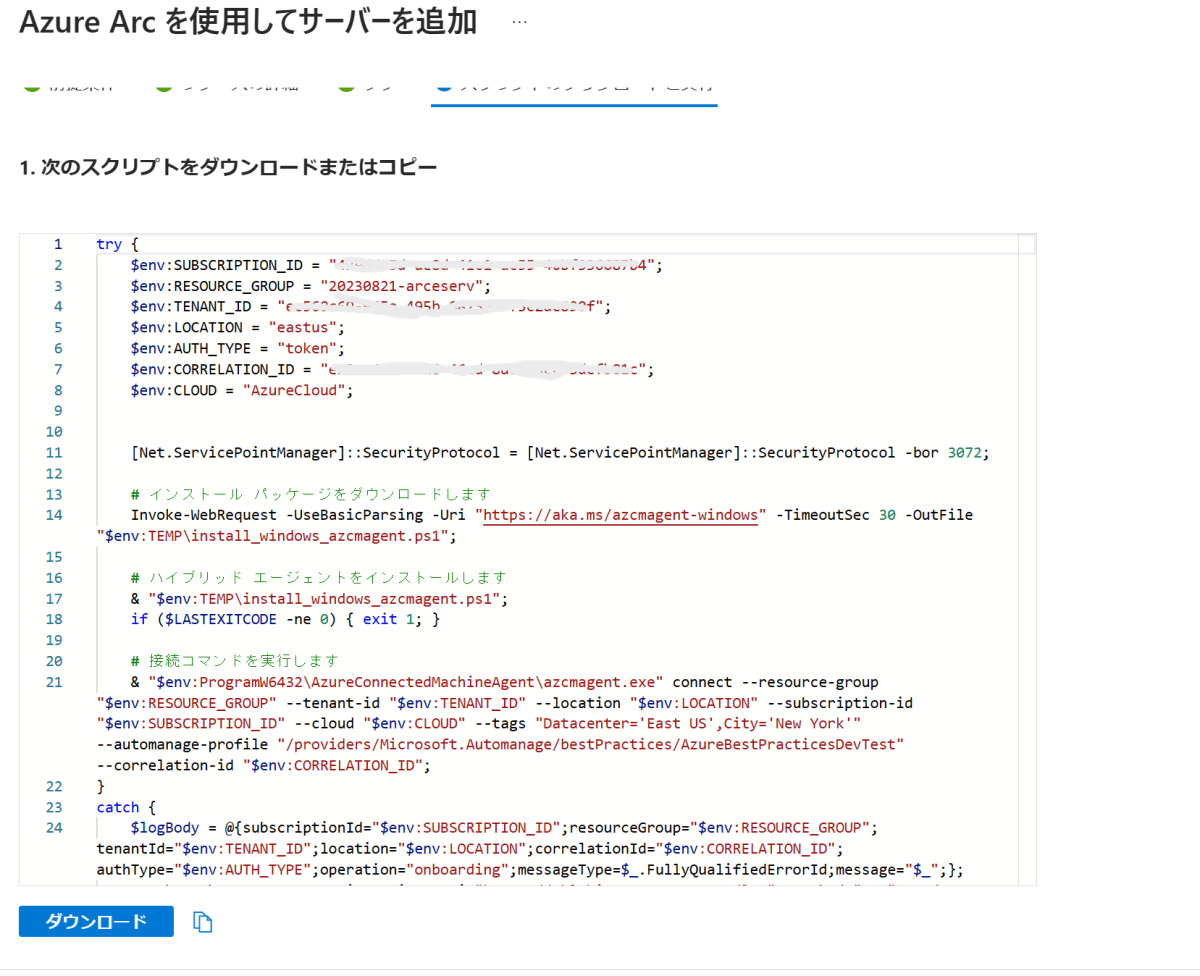Click the '$env:SUBSCRIPTION_ID =' assignment on line 2
1200x976 pixels.
point(224,265)
